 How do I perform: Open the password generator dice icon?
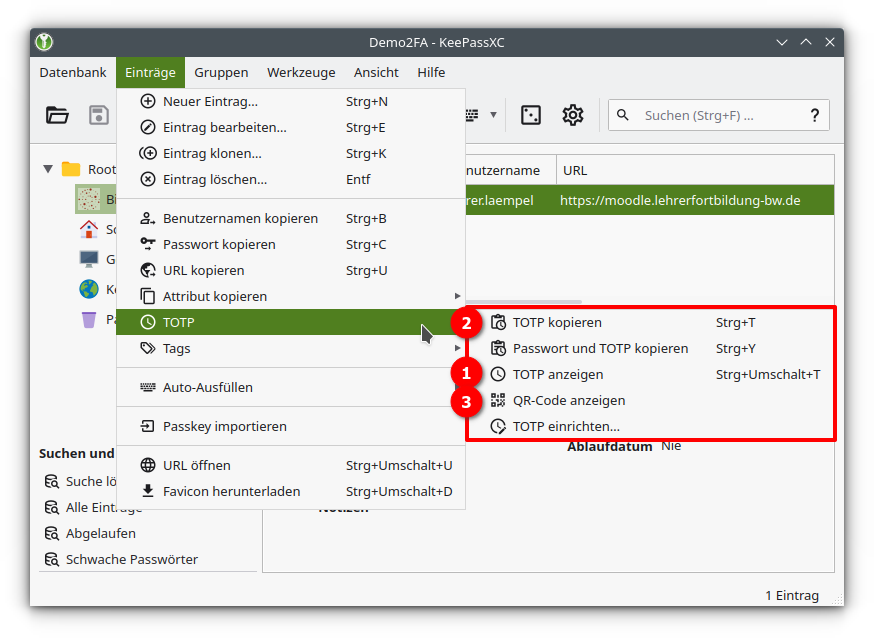pyautogui.click(x=531, y=115)
